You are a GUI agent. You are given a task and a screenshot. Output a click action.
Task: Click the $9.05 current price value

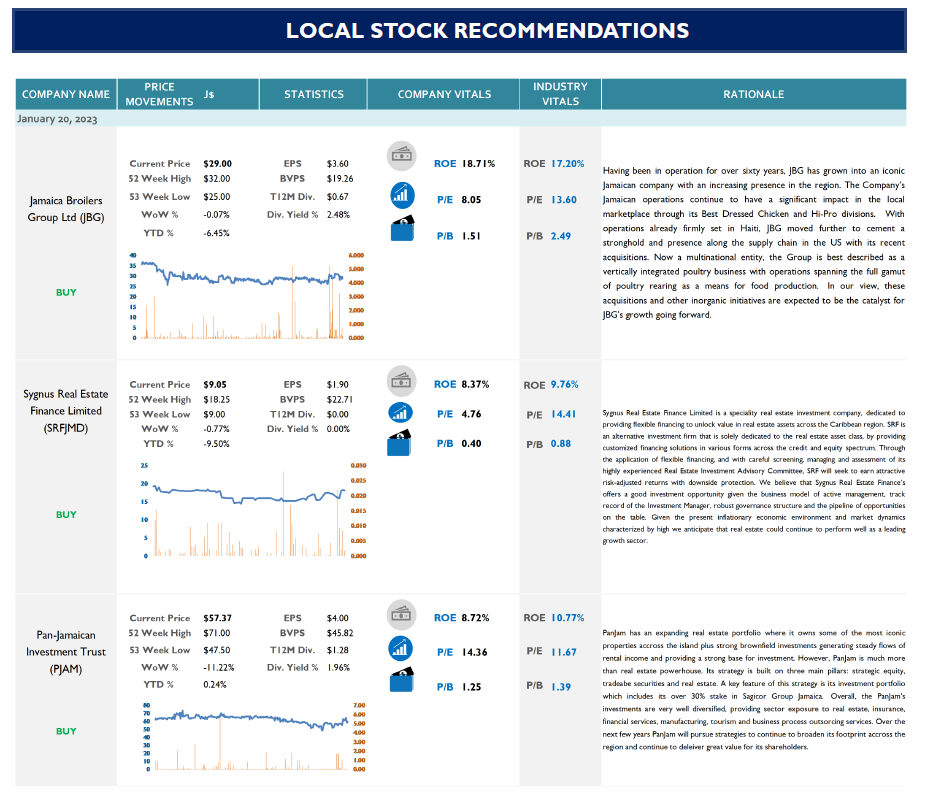click(x=215, y=385)
